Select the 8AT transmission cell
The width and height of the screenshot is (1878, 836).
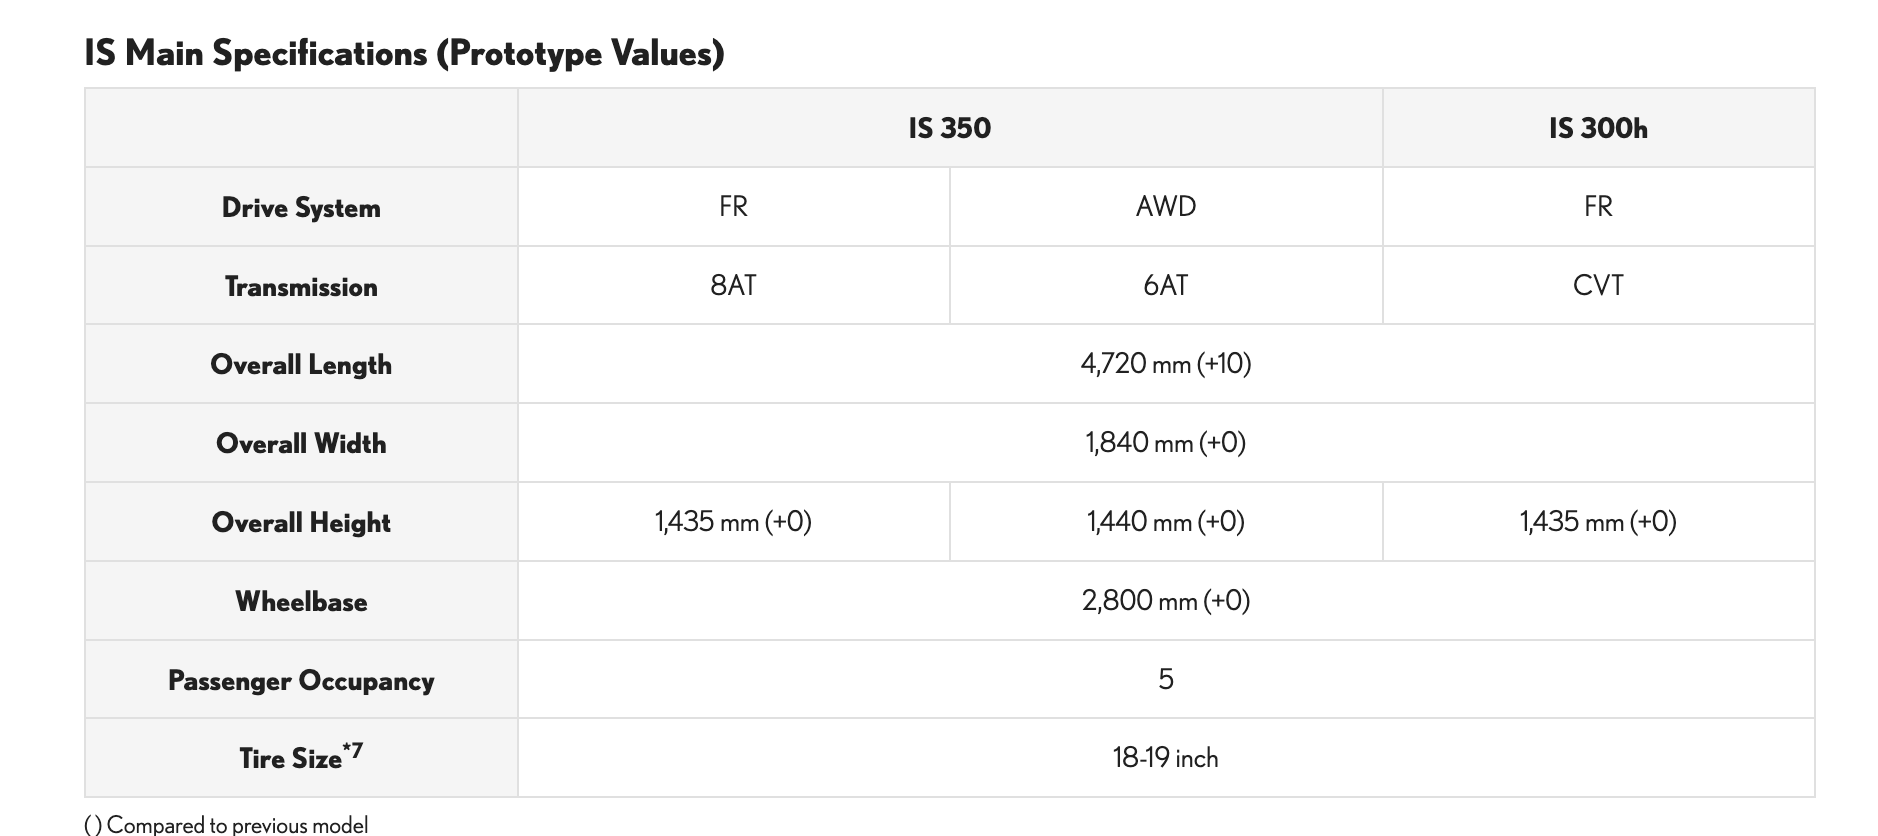click(733, 285)
